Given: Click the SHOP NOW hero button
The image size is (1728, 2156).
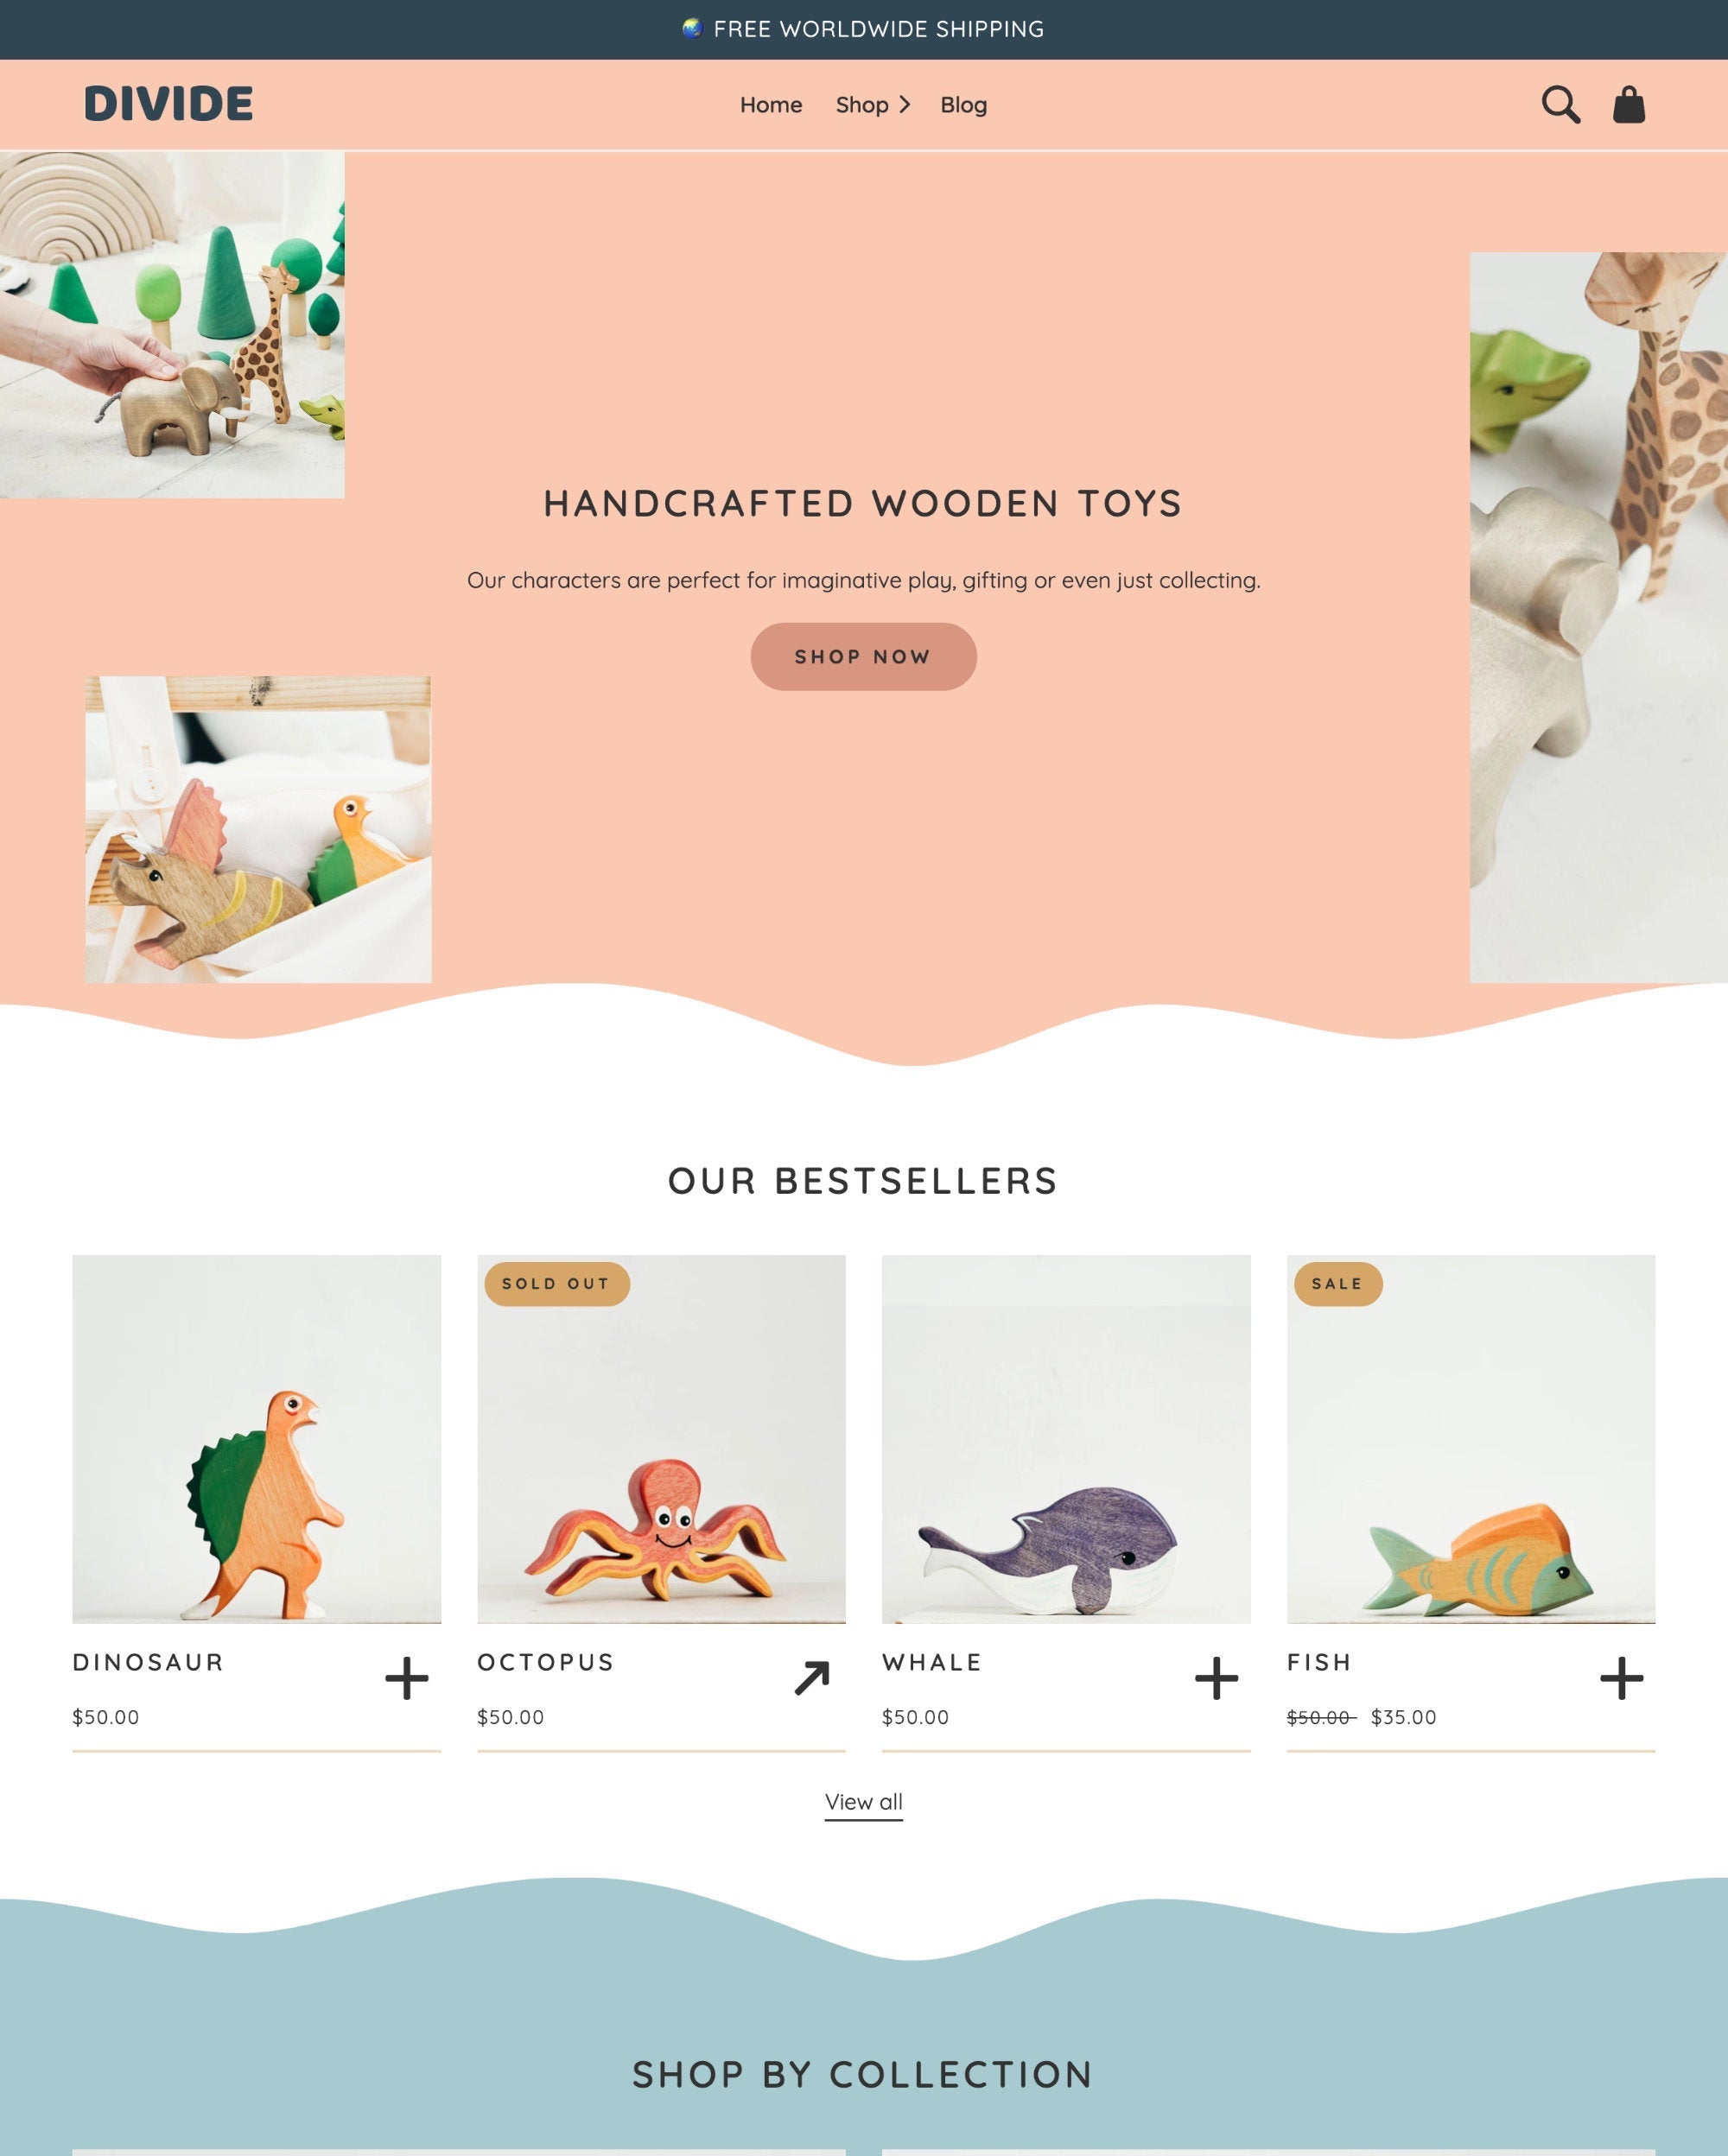Looking at the screenshot, I should tap(862, 656).
